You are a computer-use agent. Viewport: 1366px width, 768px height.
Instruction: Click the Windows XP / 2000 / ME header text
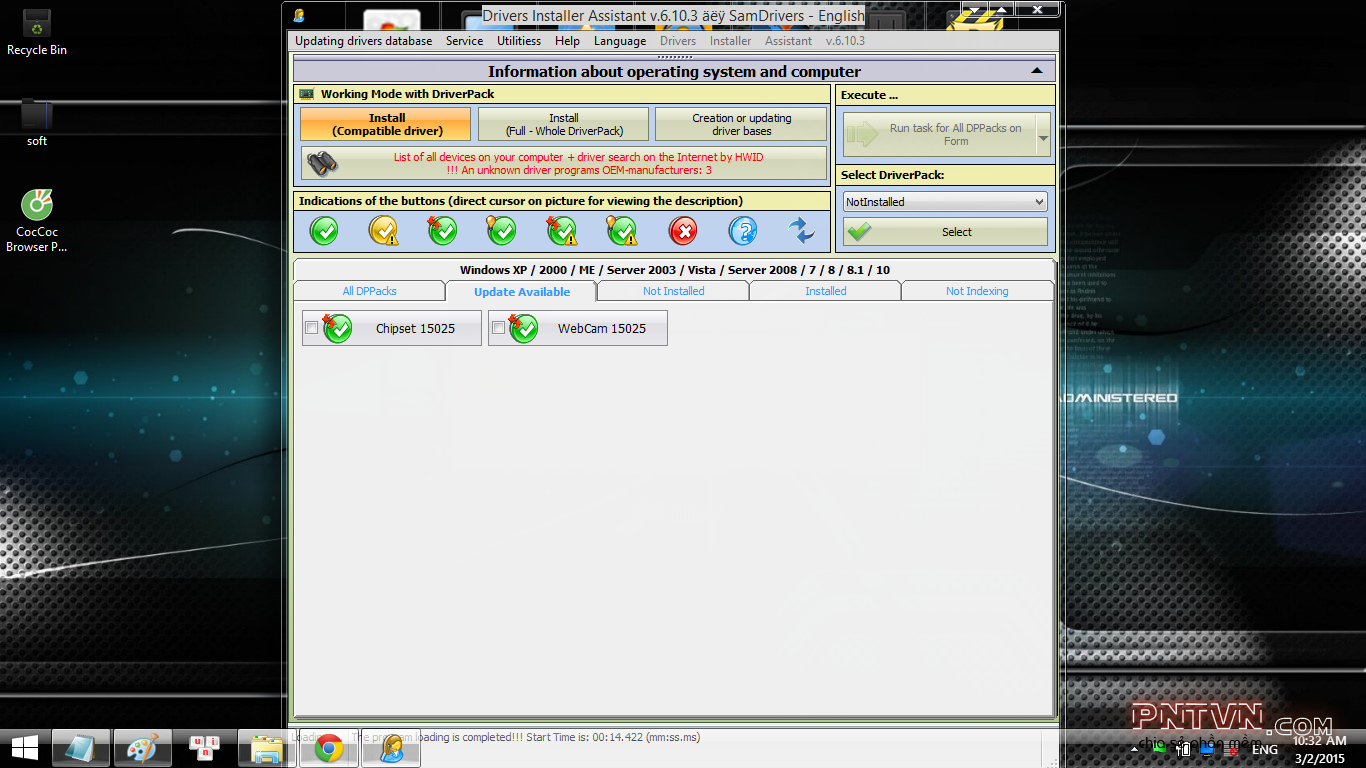tap(674, 270)
